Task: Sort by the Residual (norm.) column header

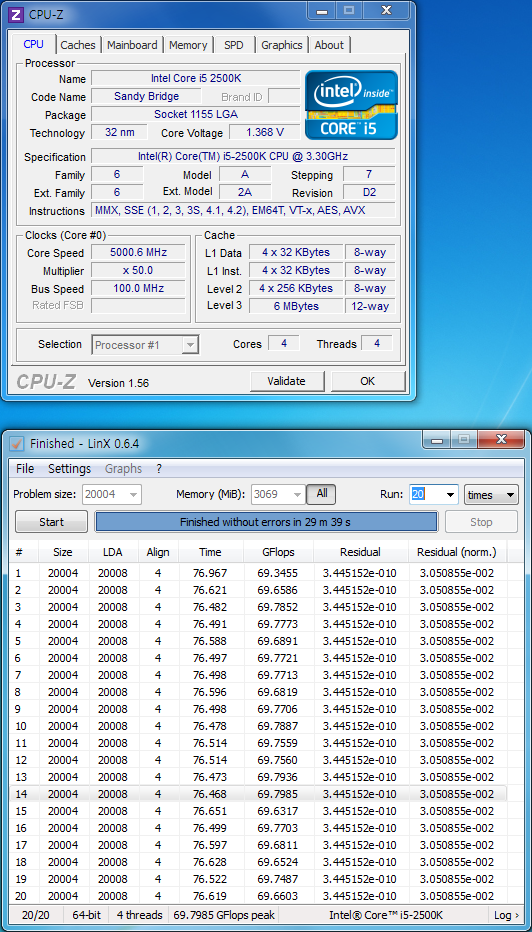Action: pyautogui.click(x=457, y=552)
